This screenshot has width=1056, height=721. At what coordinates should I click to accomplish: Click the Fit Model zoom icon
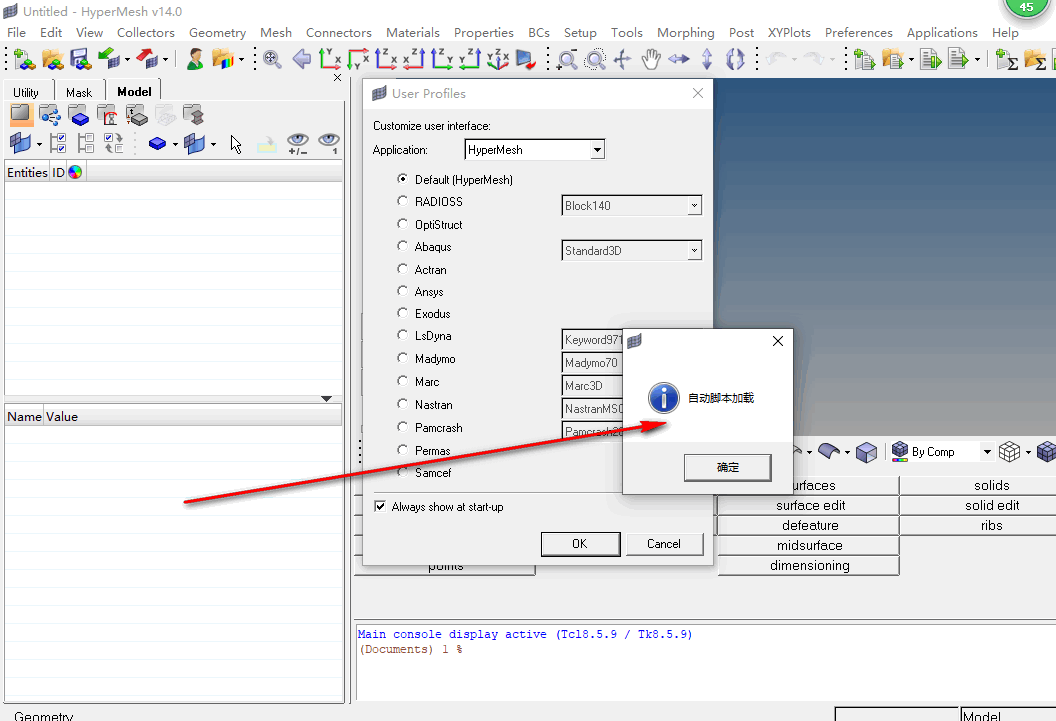[271, 60]
